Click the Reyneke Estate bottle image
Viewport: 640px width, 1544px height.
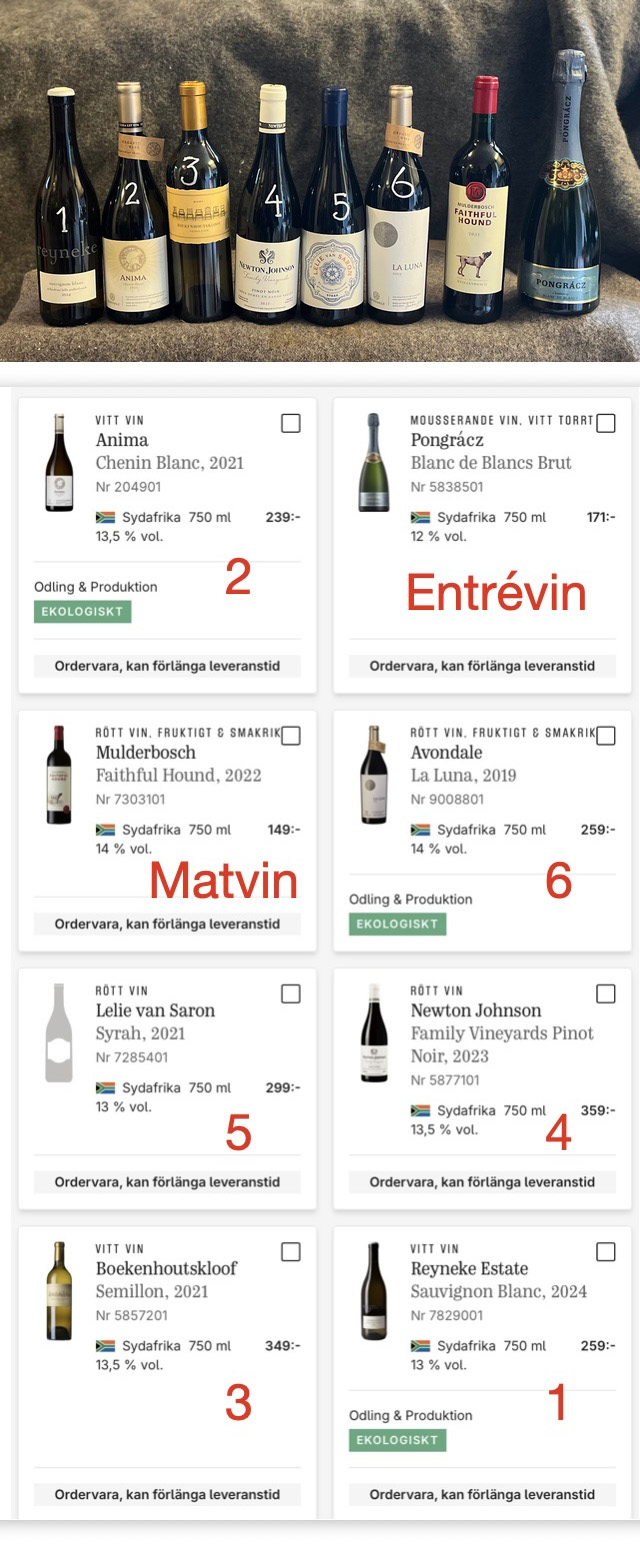click(x=374, y=1291)
